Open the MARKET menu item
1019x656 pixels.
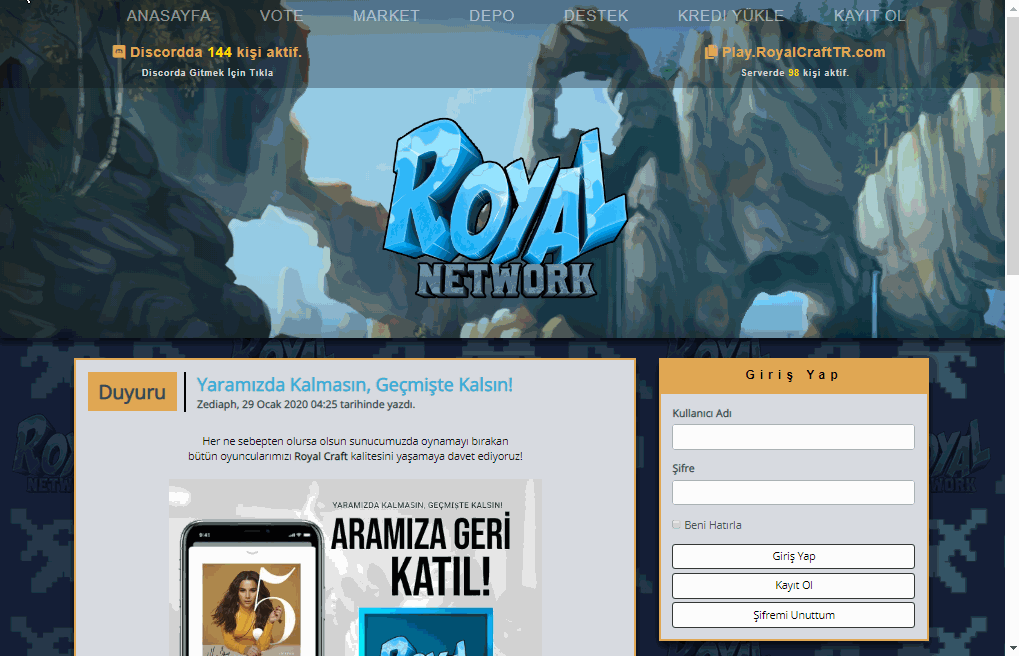[x=386, y=16]
